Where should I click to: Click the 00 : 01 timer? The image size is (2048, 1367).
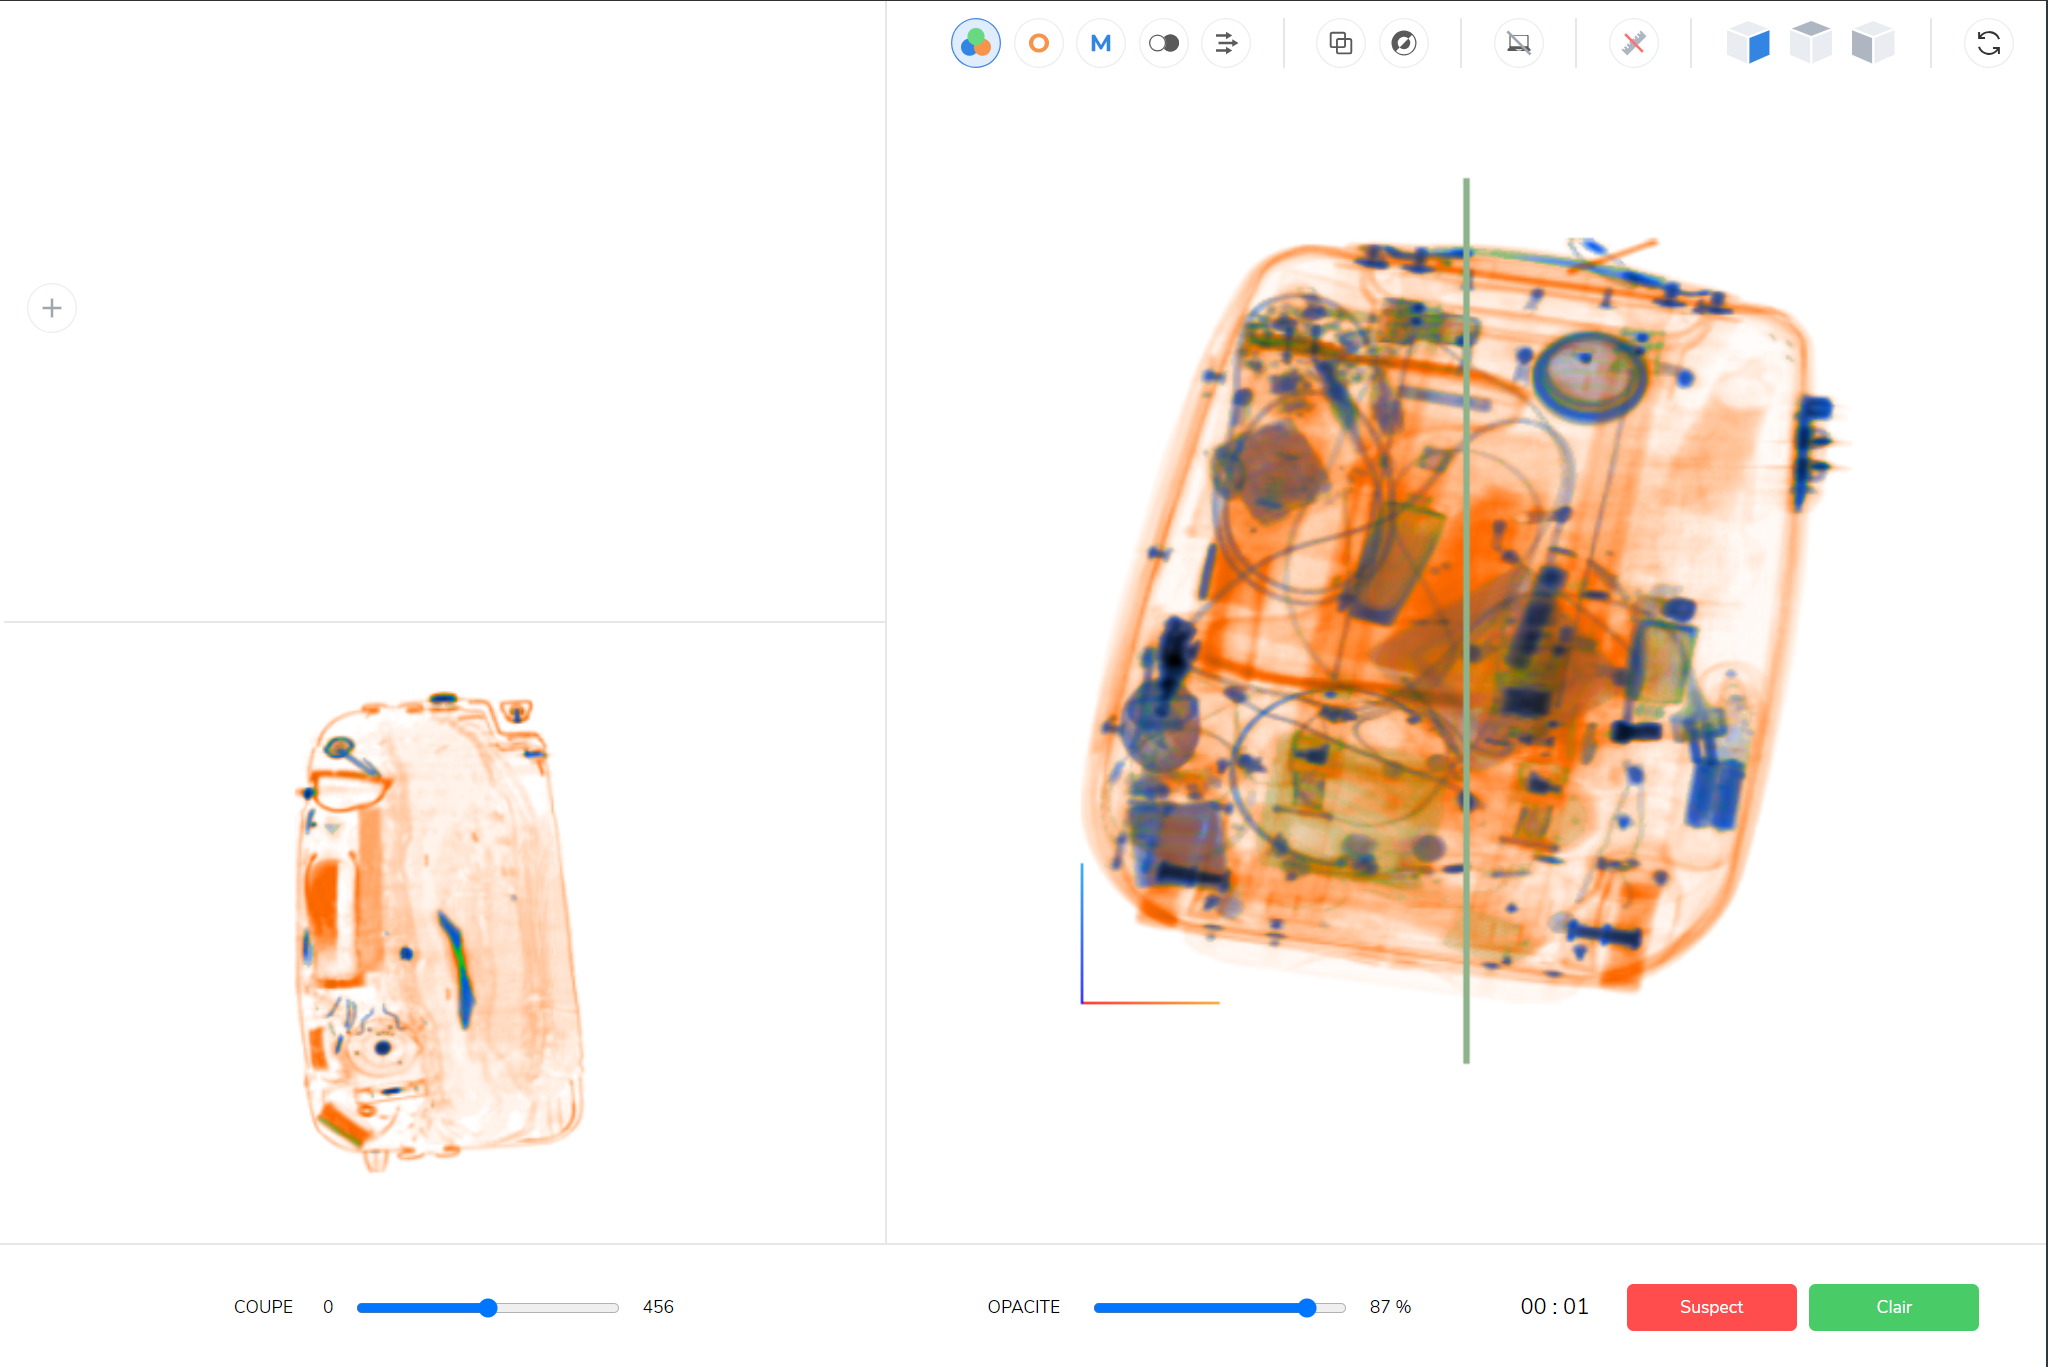[x=1554, y=1307]
